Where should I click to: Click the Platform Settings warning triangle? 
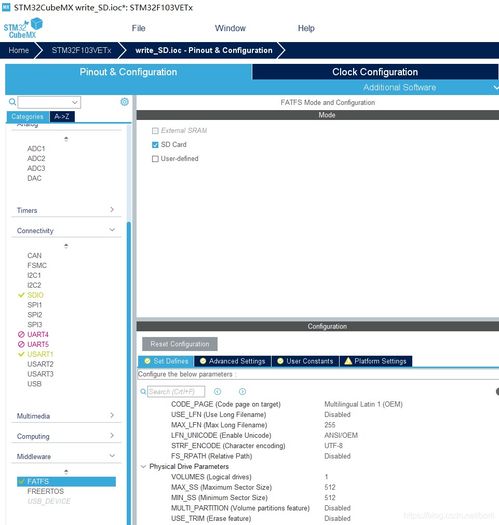click(x=348, y=361)
